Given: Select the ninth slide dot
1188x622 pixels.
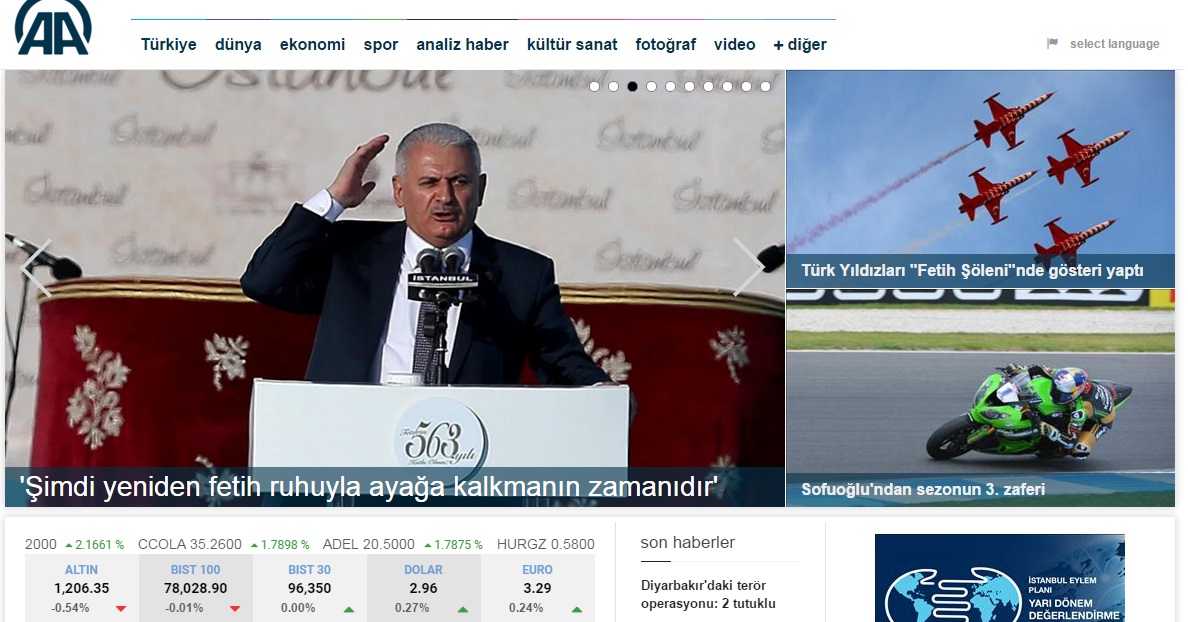Looking at the screenshot, I should (x=746, y=86).
